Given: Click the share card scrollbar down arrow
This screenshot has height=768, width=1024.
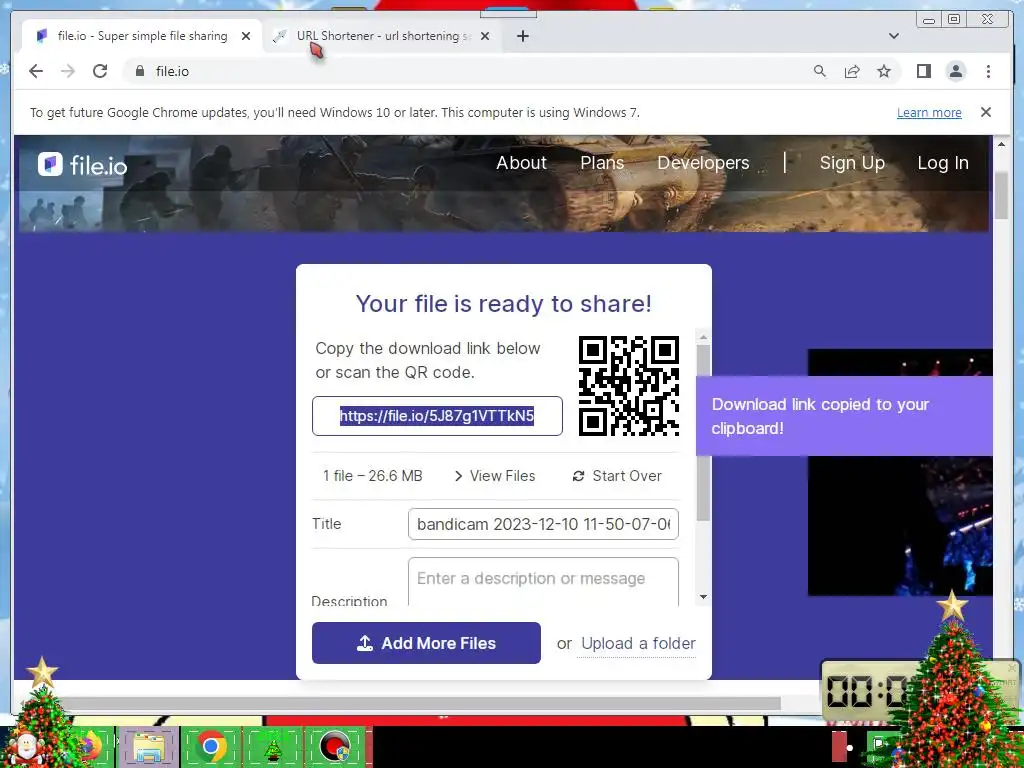Looking at the screenshot, I should point(703,597).
